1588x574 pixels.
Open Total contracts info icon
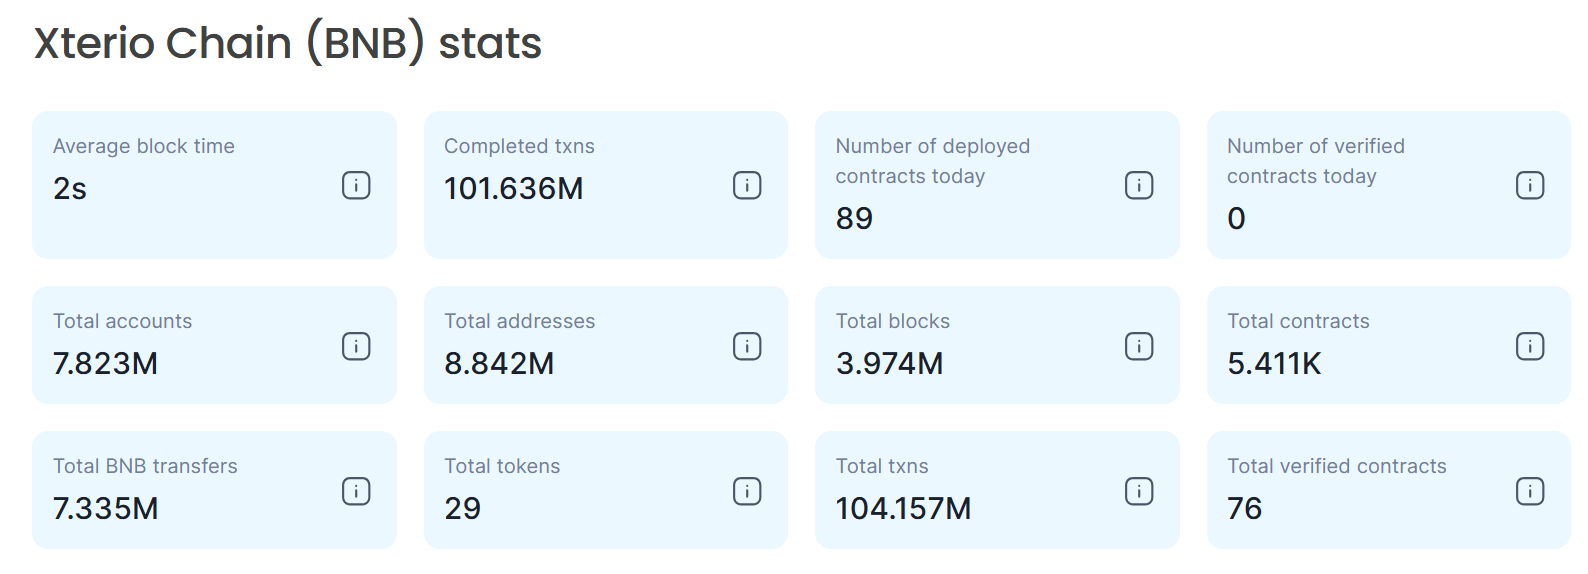1530,346
